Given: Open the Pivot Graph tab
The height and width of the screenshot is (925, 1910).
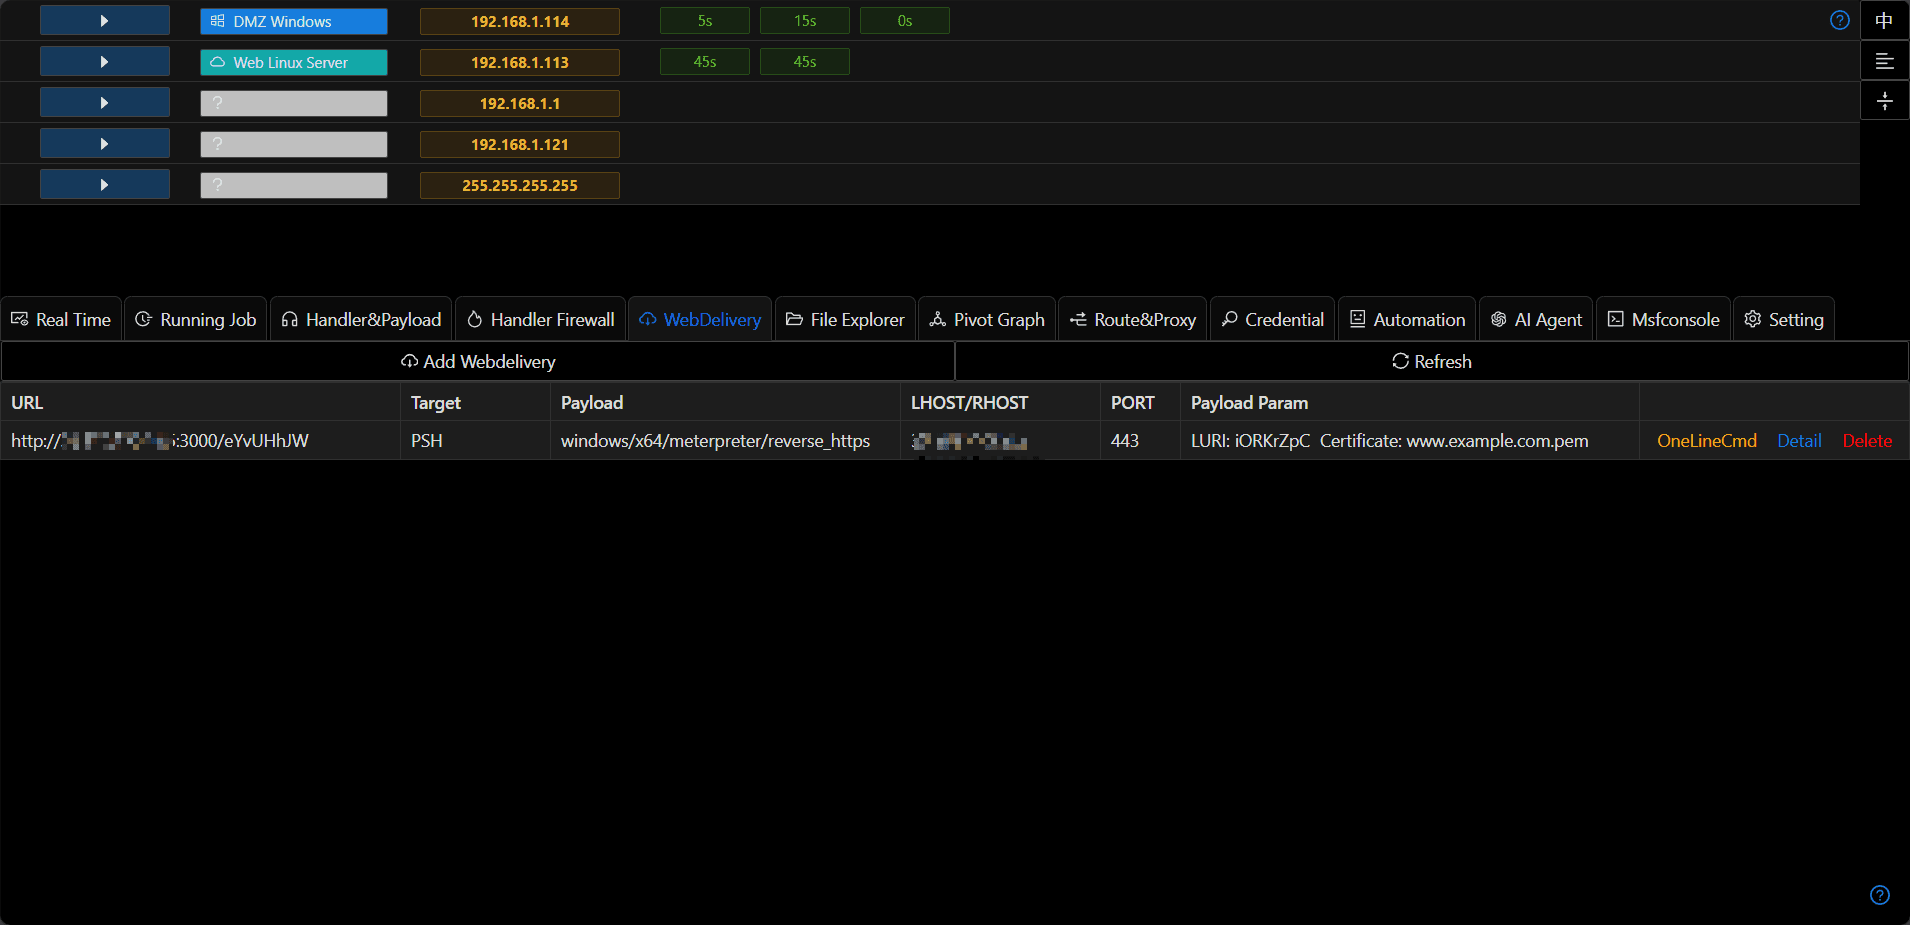Looking at the screenshot, I should point(987,319).
